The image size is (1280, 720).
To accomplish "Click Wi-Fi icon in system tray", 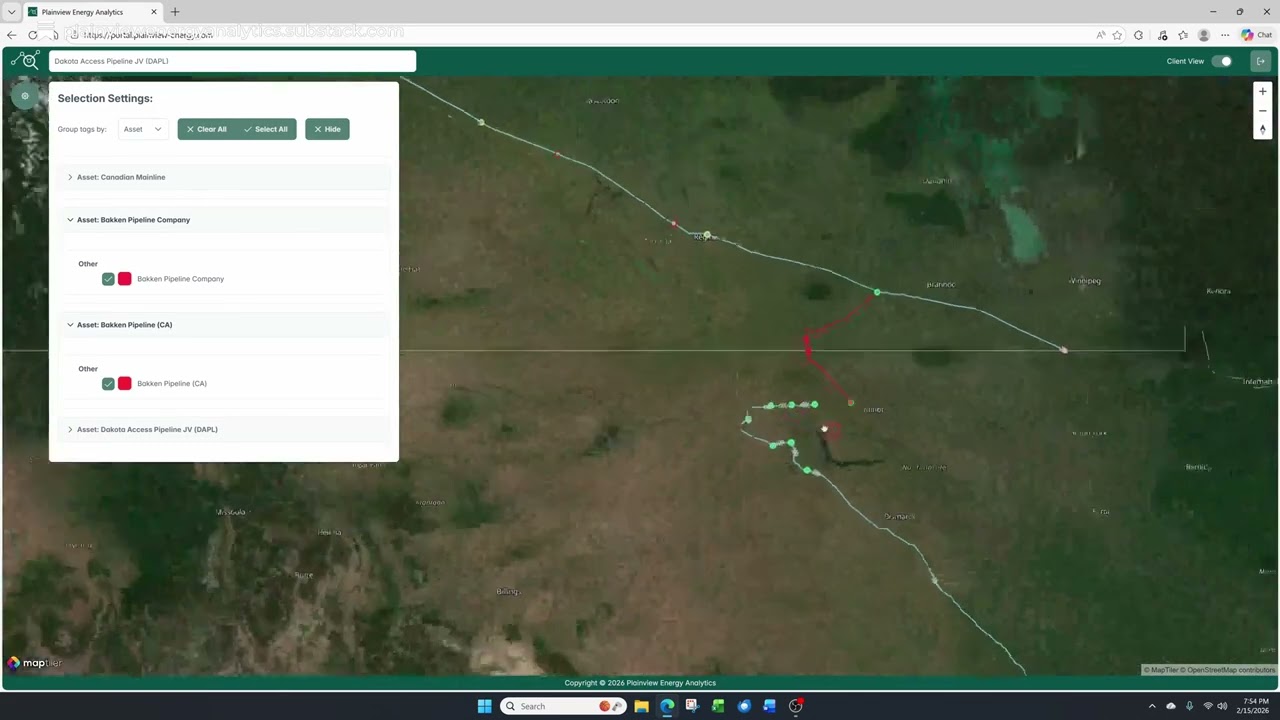I will (1207, 706).
